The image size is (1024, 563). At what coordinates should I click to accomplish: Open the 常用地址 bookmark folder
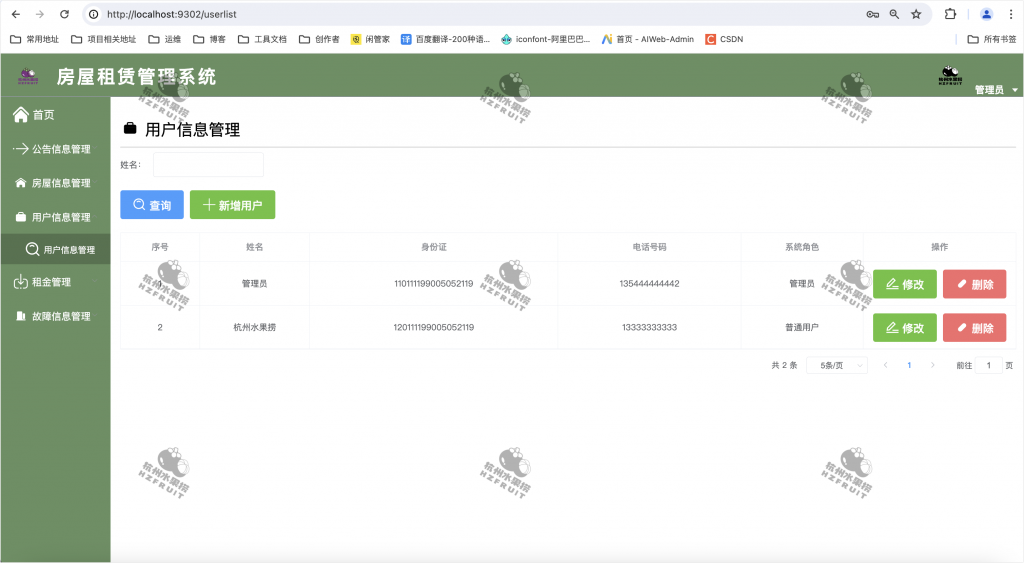coord(35,39)
